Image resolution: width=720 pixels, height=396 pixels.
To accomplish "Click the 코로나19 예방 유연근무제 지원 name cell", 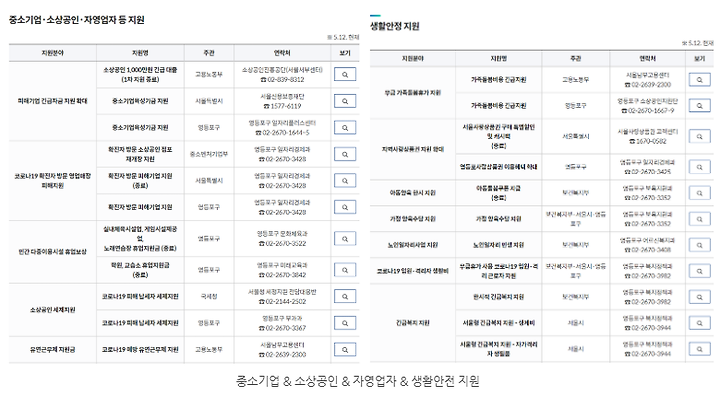I will 140,350.
